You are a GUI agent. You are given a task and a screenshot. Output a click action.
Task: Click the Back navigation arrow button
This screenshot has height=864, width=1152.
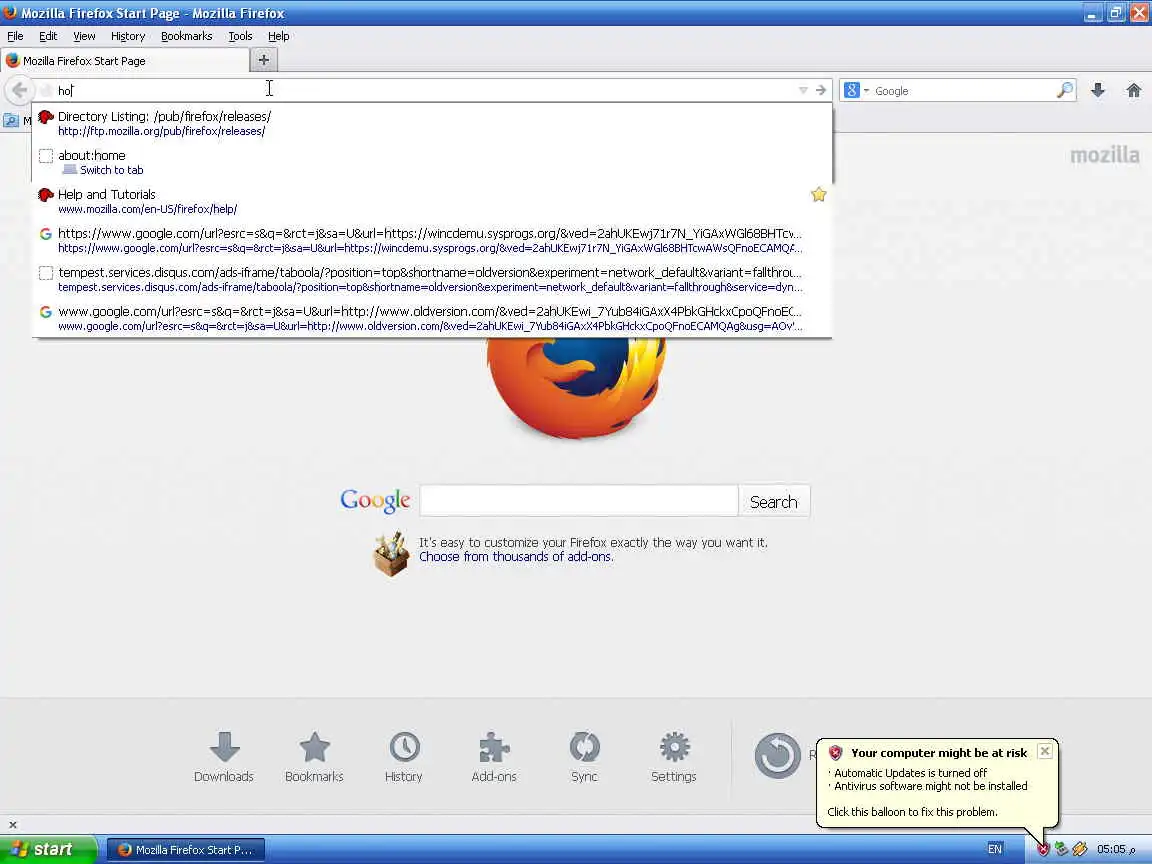pos(19,90)
